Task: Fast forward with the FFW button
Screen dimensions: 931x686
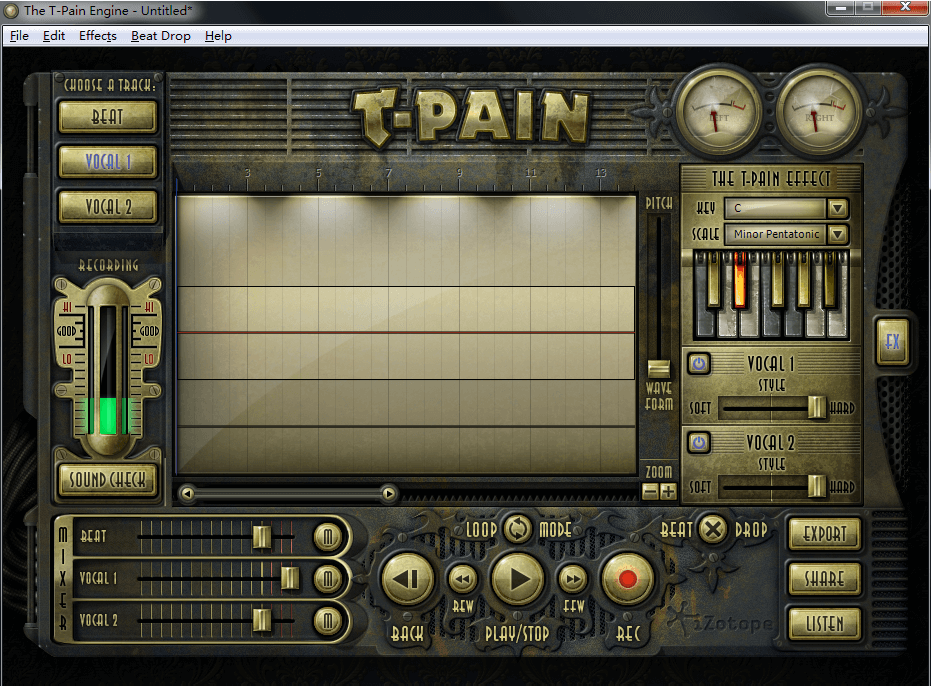Action: pyautogui.click(x=572, y=578)
